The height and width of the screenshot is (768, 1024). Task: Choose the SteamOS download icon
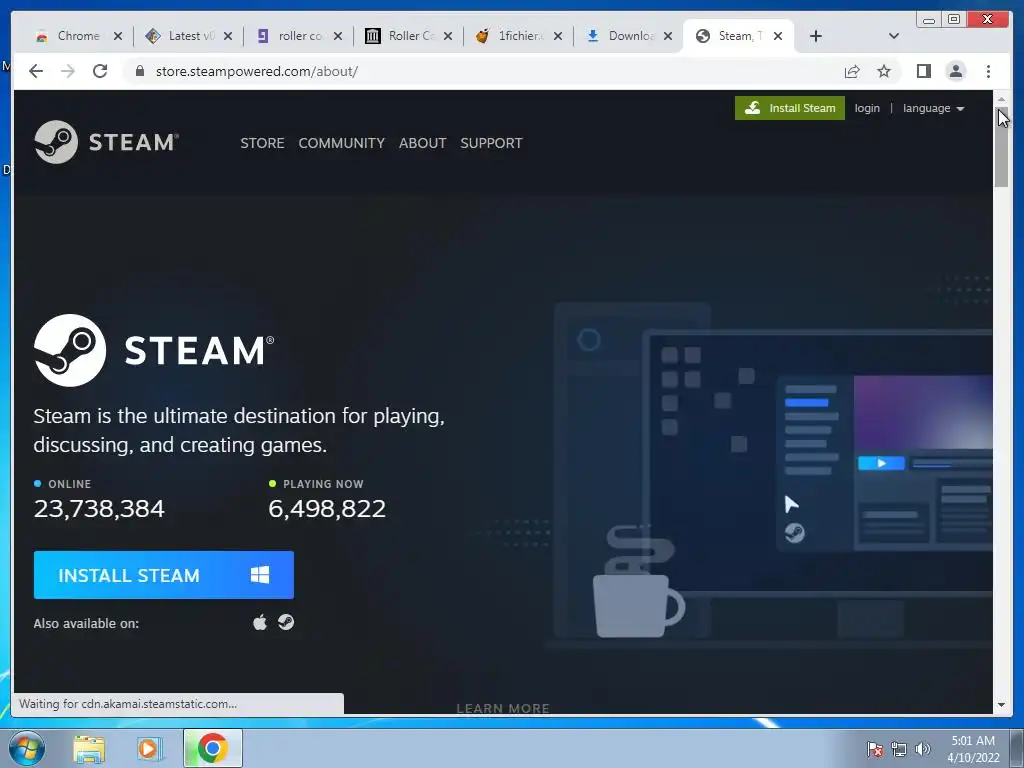[x=285, y=622]
